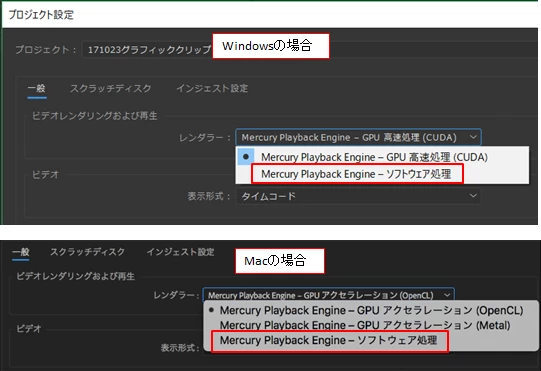Image resolution: width=541 pixels, height=371 pixels.
Task: Switch to スクラッチディスク tab in Windows dialog
Action: point(110,88)
